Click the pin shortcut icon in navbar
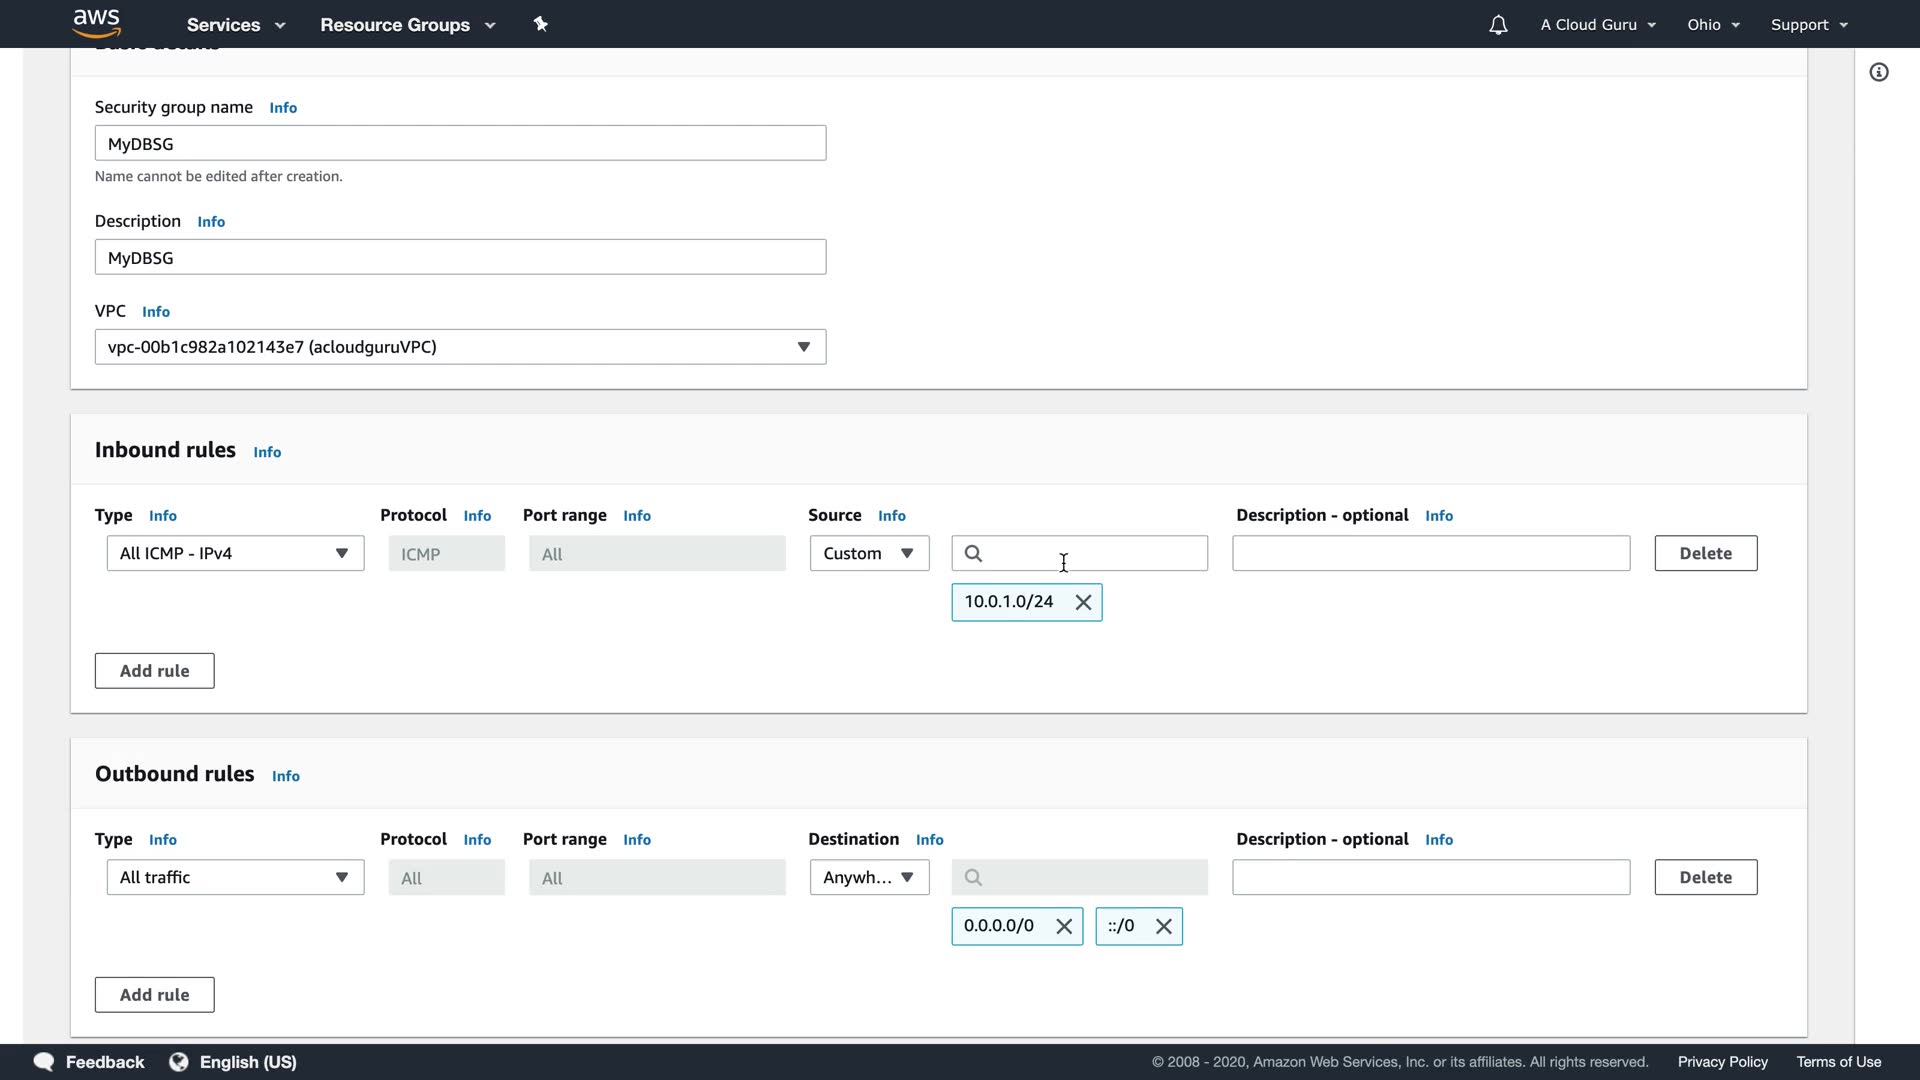 point(541,24)
